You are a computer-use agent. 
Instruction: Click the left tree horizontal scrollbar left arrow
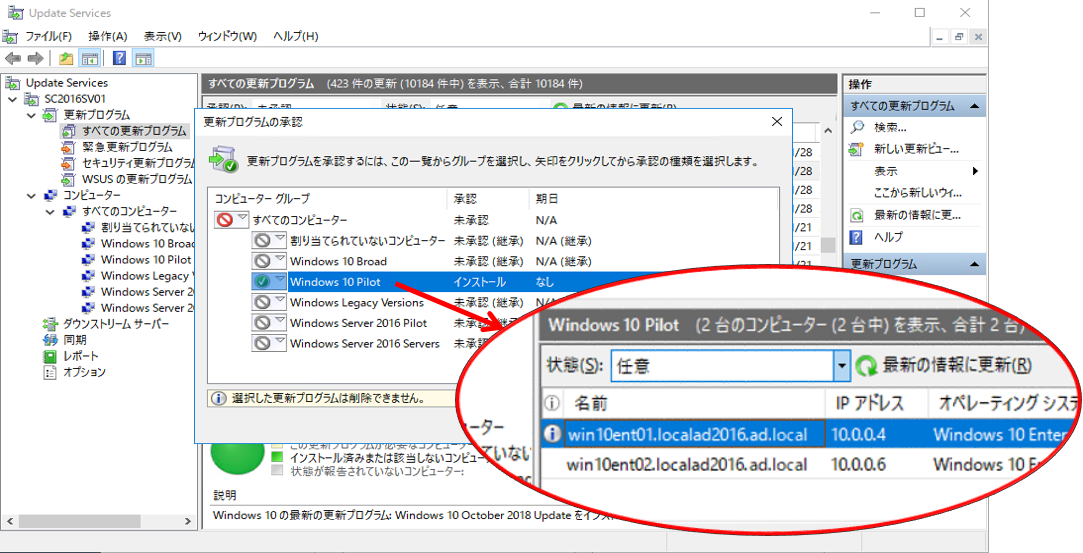(10, 521)
